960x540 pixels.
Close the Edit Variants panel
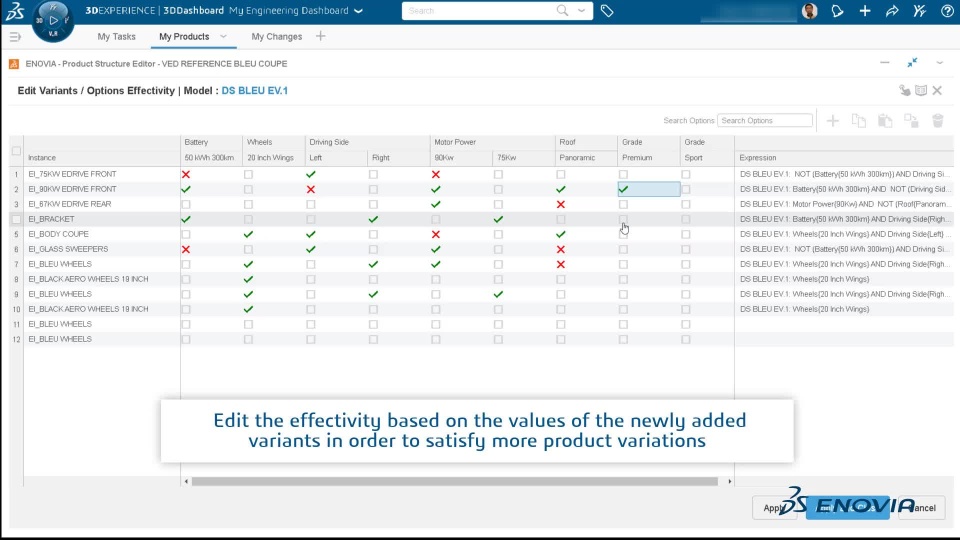point(937,91)
